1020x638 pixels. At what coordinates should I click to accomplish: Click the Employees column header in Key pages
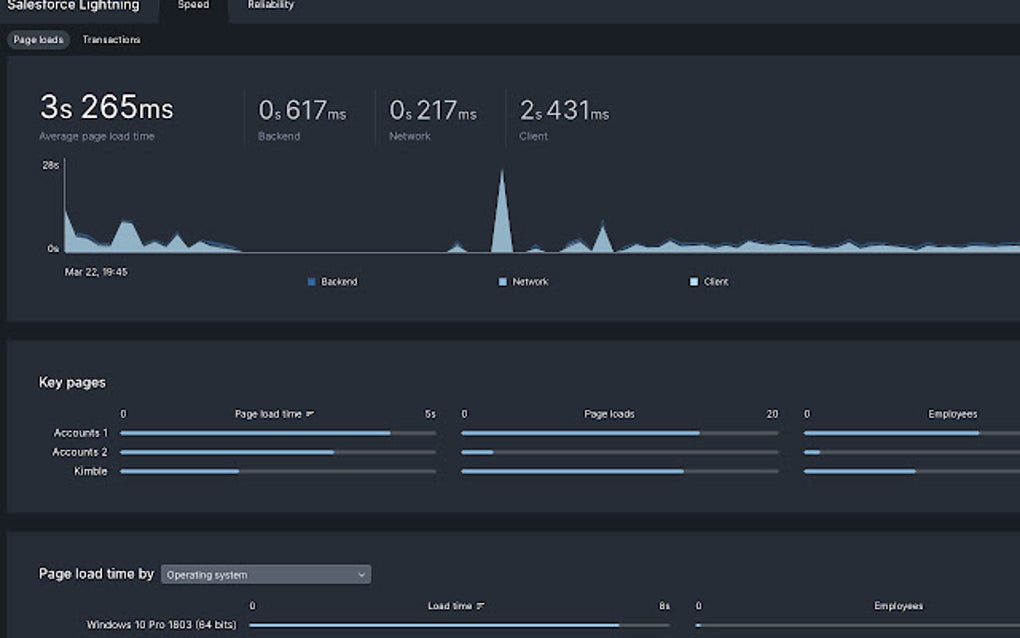tap(952, 414)
